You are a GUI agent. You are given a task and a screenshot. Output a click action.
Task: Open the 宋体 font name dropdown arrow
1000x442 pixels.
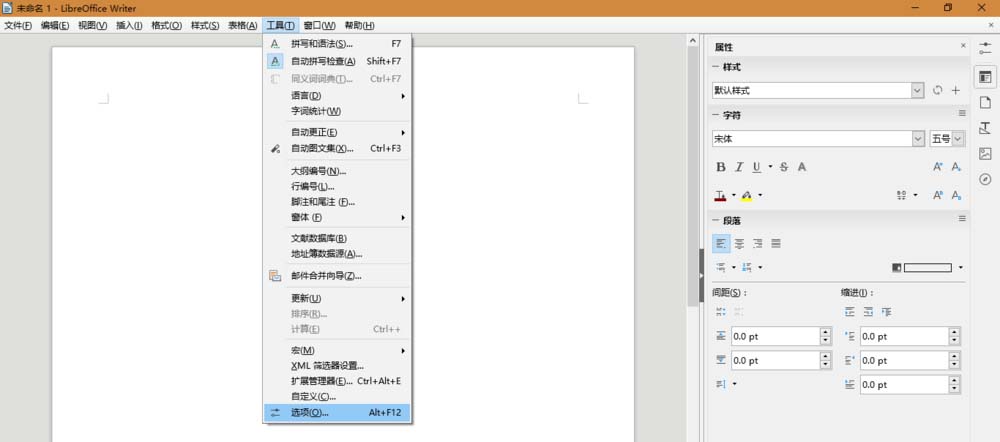(918, 138)
